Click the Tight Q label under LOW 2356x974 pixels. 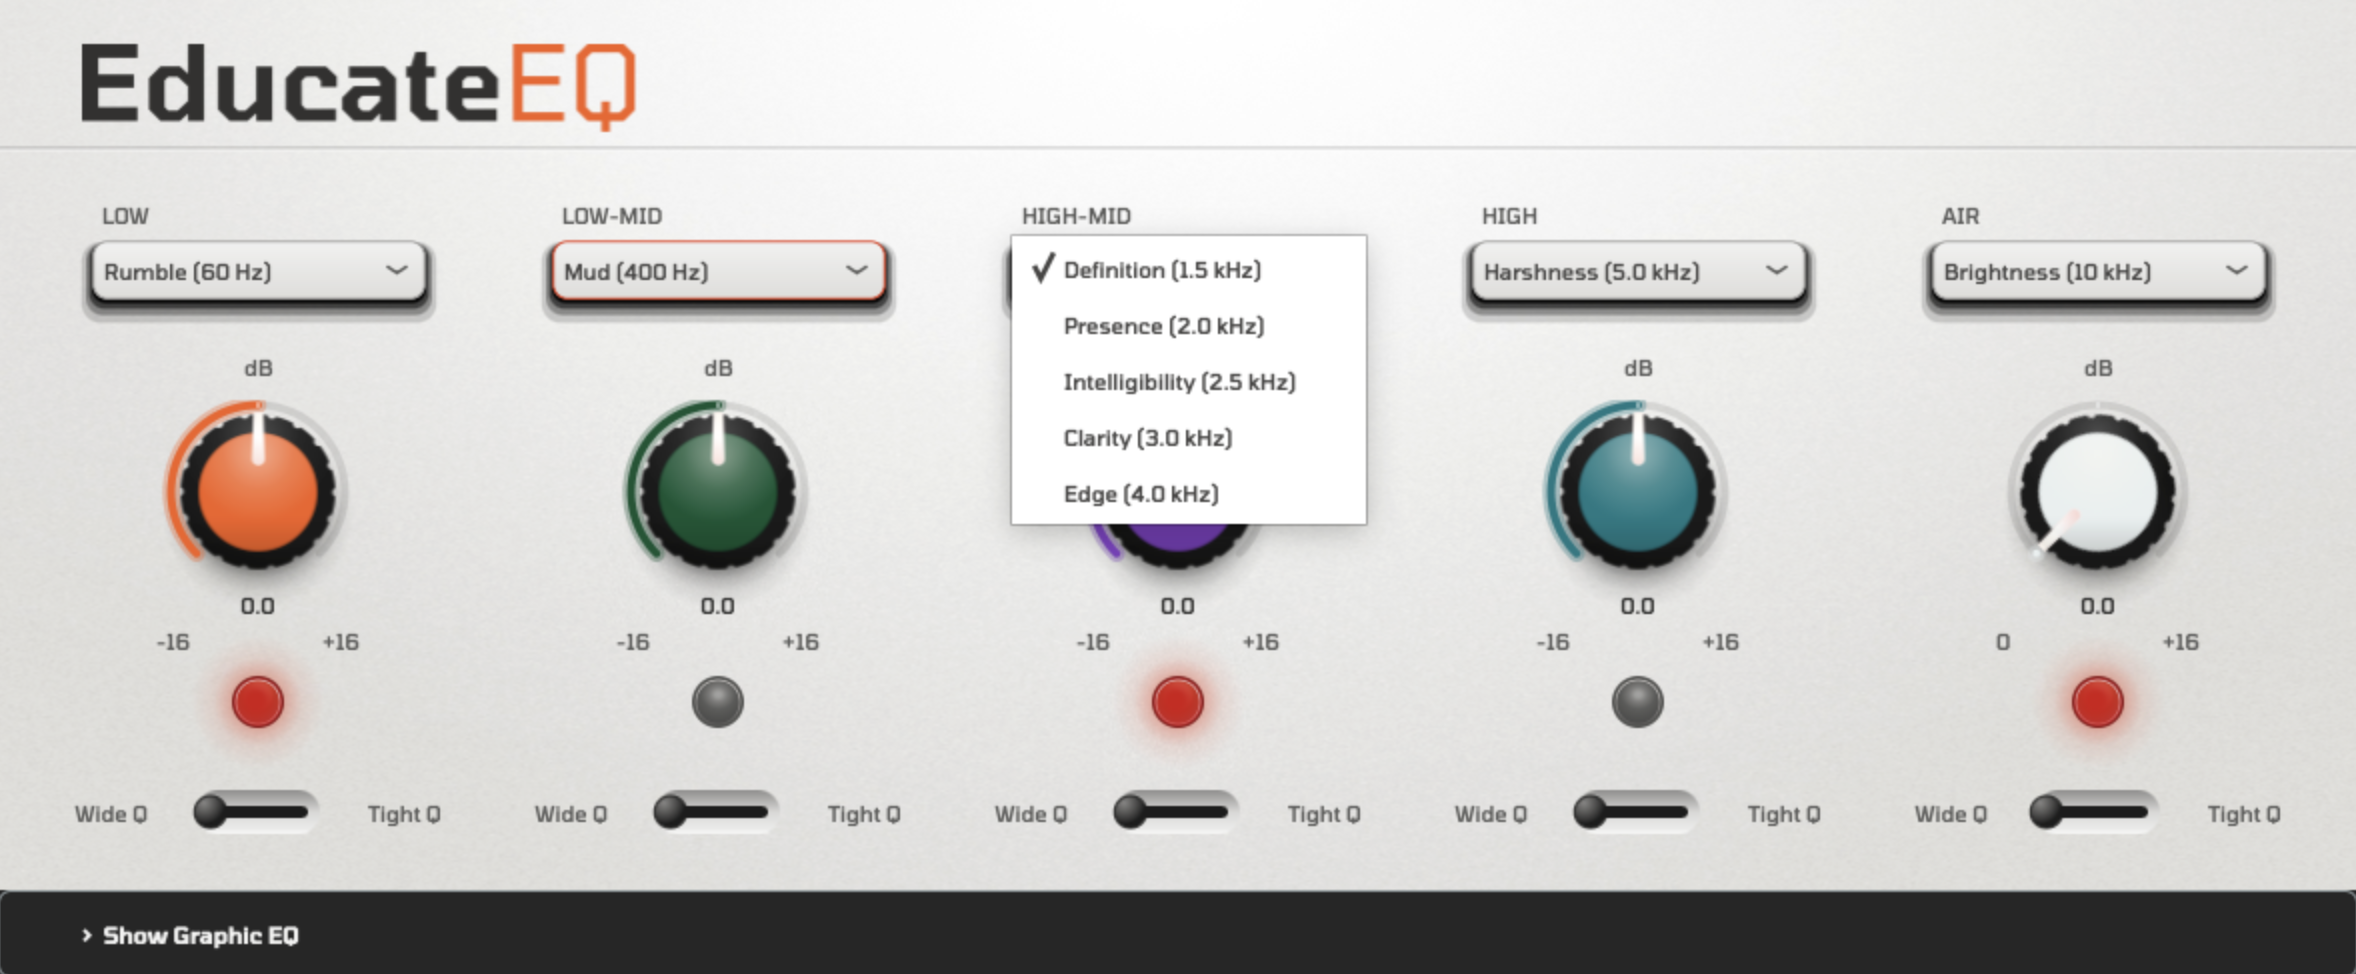pos(403,814)
